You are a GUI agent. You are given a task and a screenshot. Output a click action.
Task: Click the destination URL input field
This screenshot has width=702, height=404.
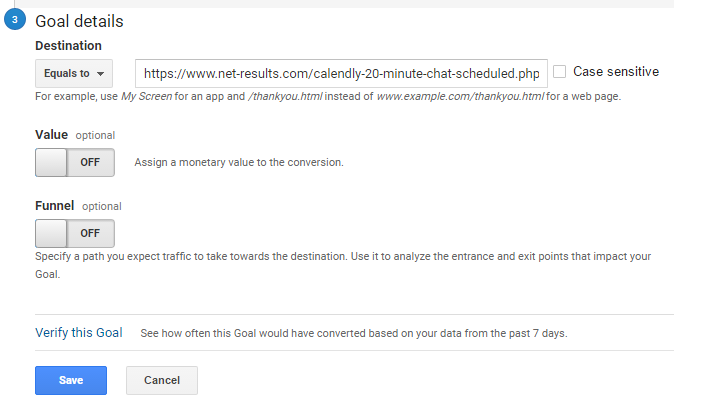pyautogui.click(x=341, y=73)
